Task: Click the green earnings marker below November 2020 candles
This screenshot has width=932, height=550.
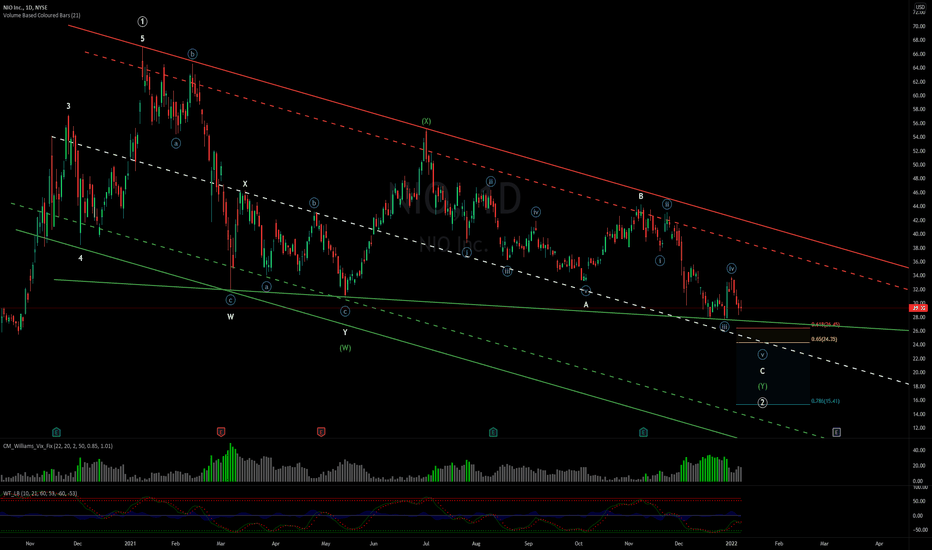Action: point(56,432)
